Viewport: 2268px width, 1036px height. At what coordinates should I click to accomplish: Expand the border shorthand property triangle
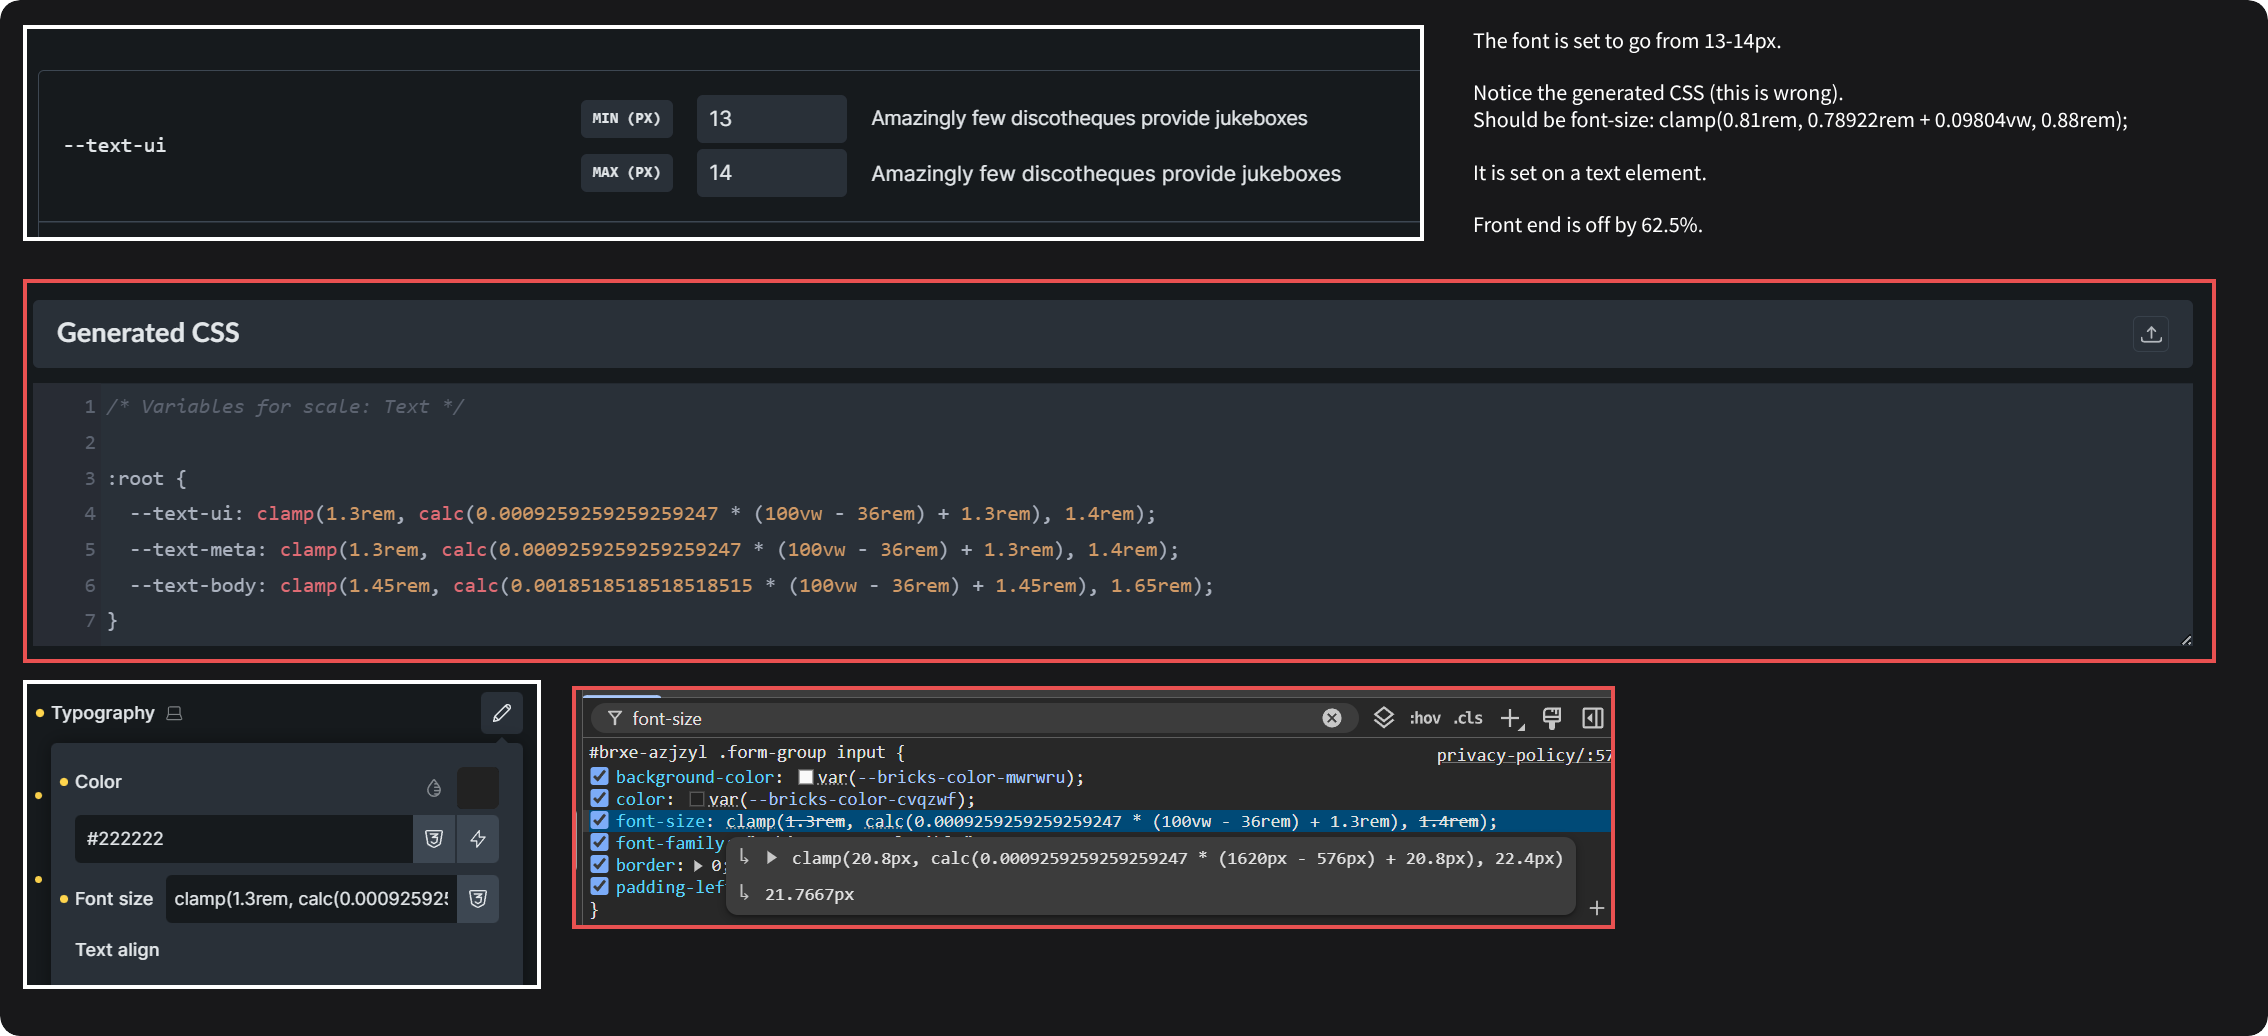(x=698, y=866)
